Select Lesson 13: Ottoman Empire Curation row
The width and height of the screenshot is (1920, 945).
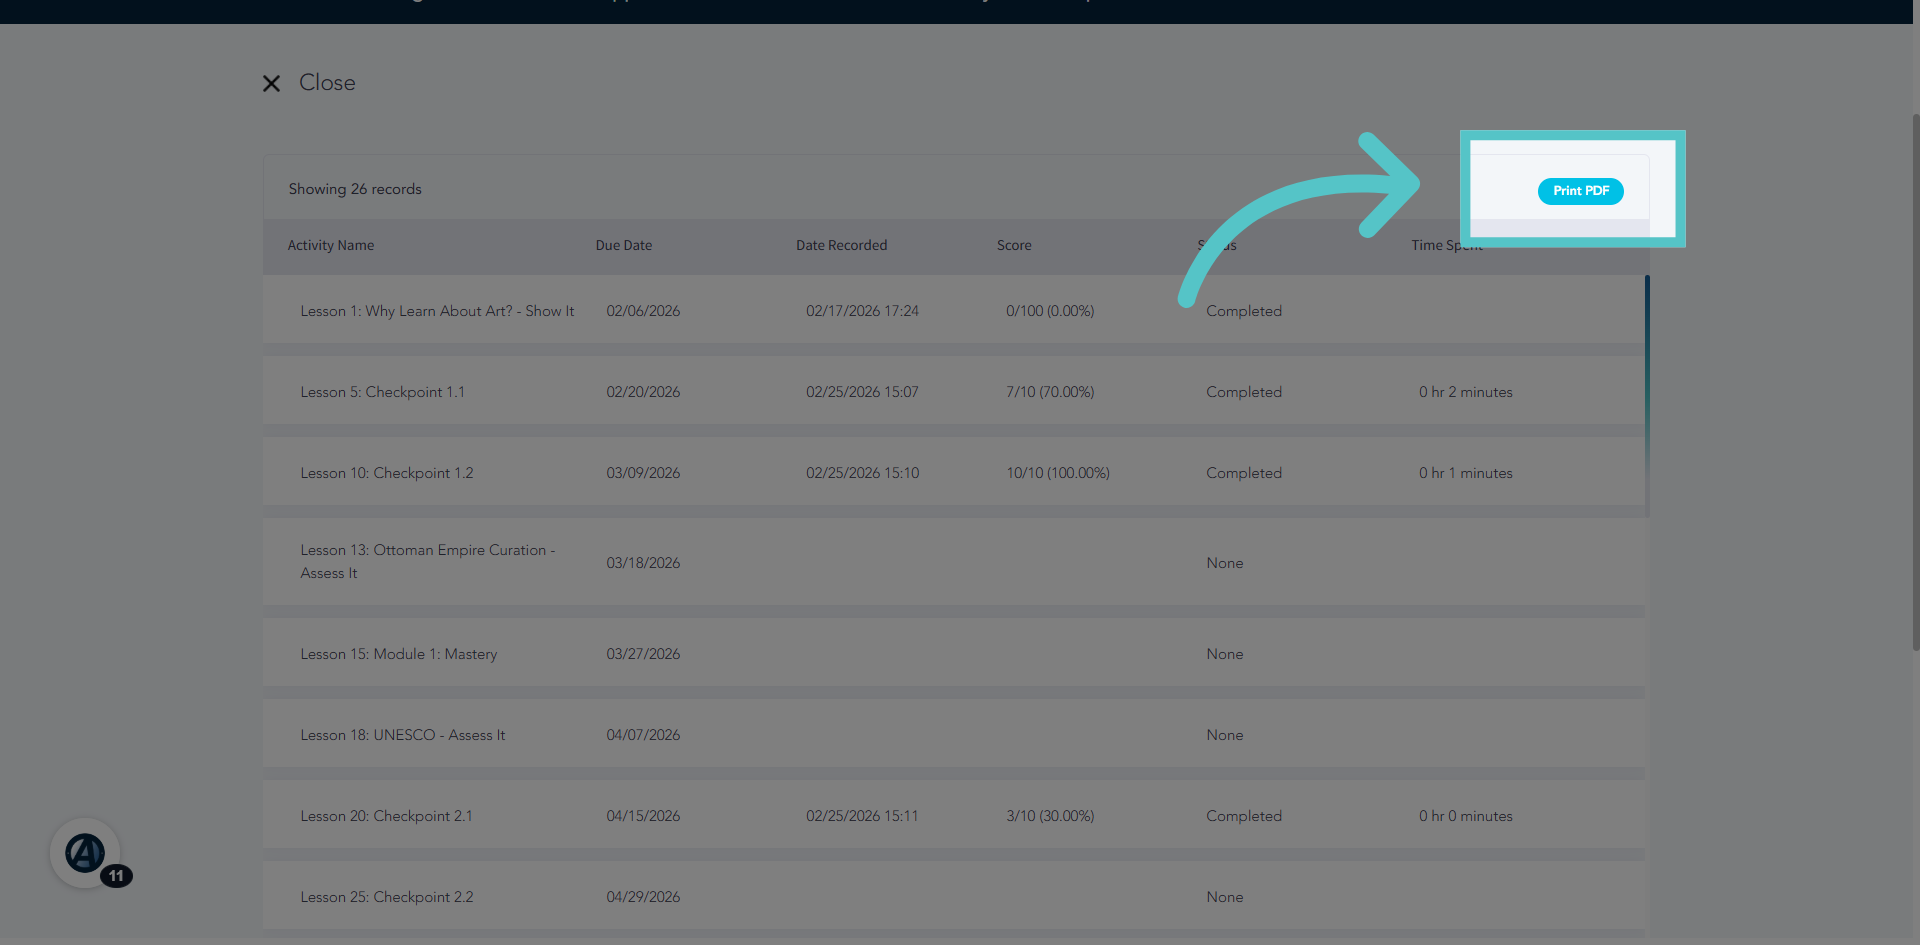pos(954,562)
